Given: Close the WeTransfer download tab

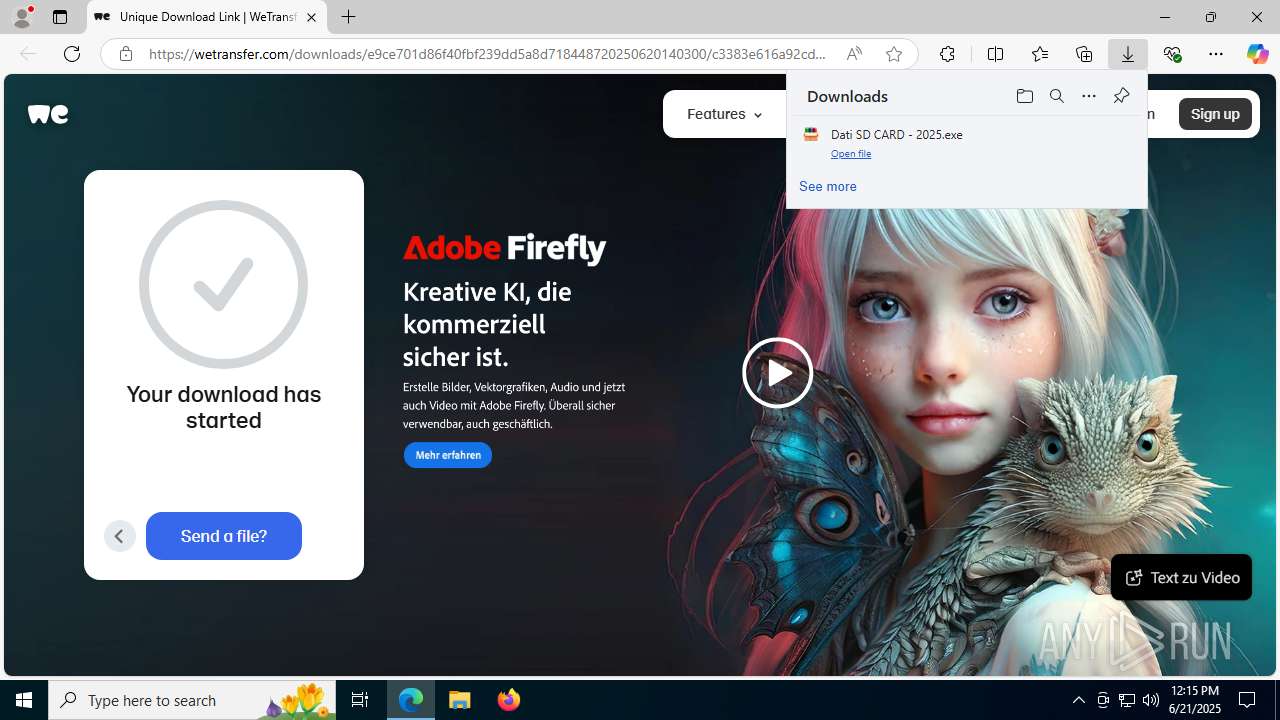Looking at the screenshot, I should click(x=311, y=17).
